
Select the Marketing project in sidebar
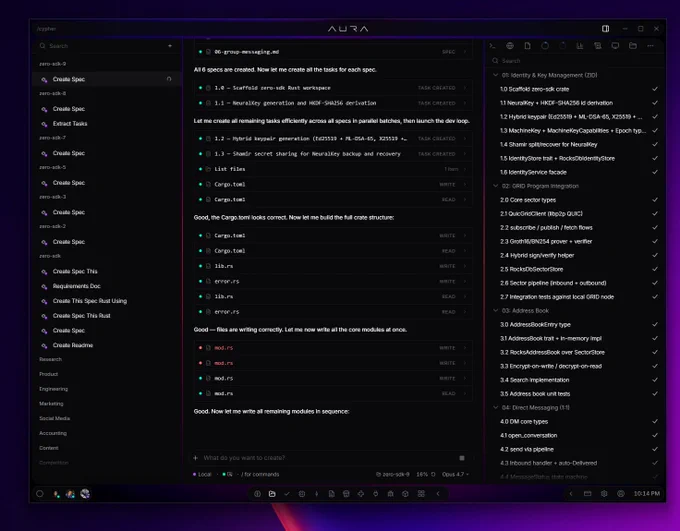point(51,403)
